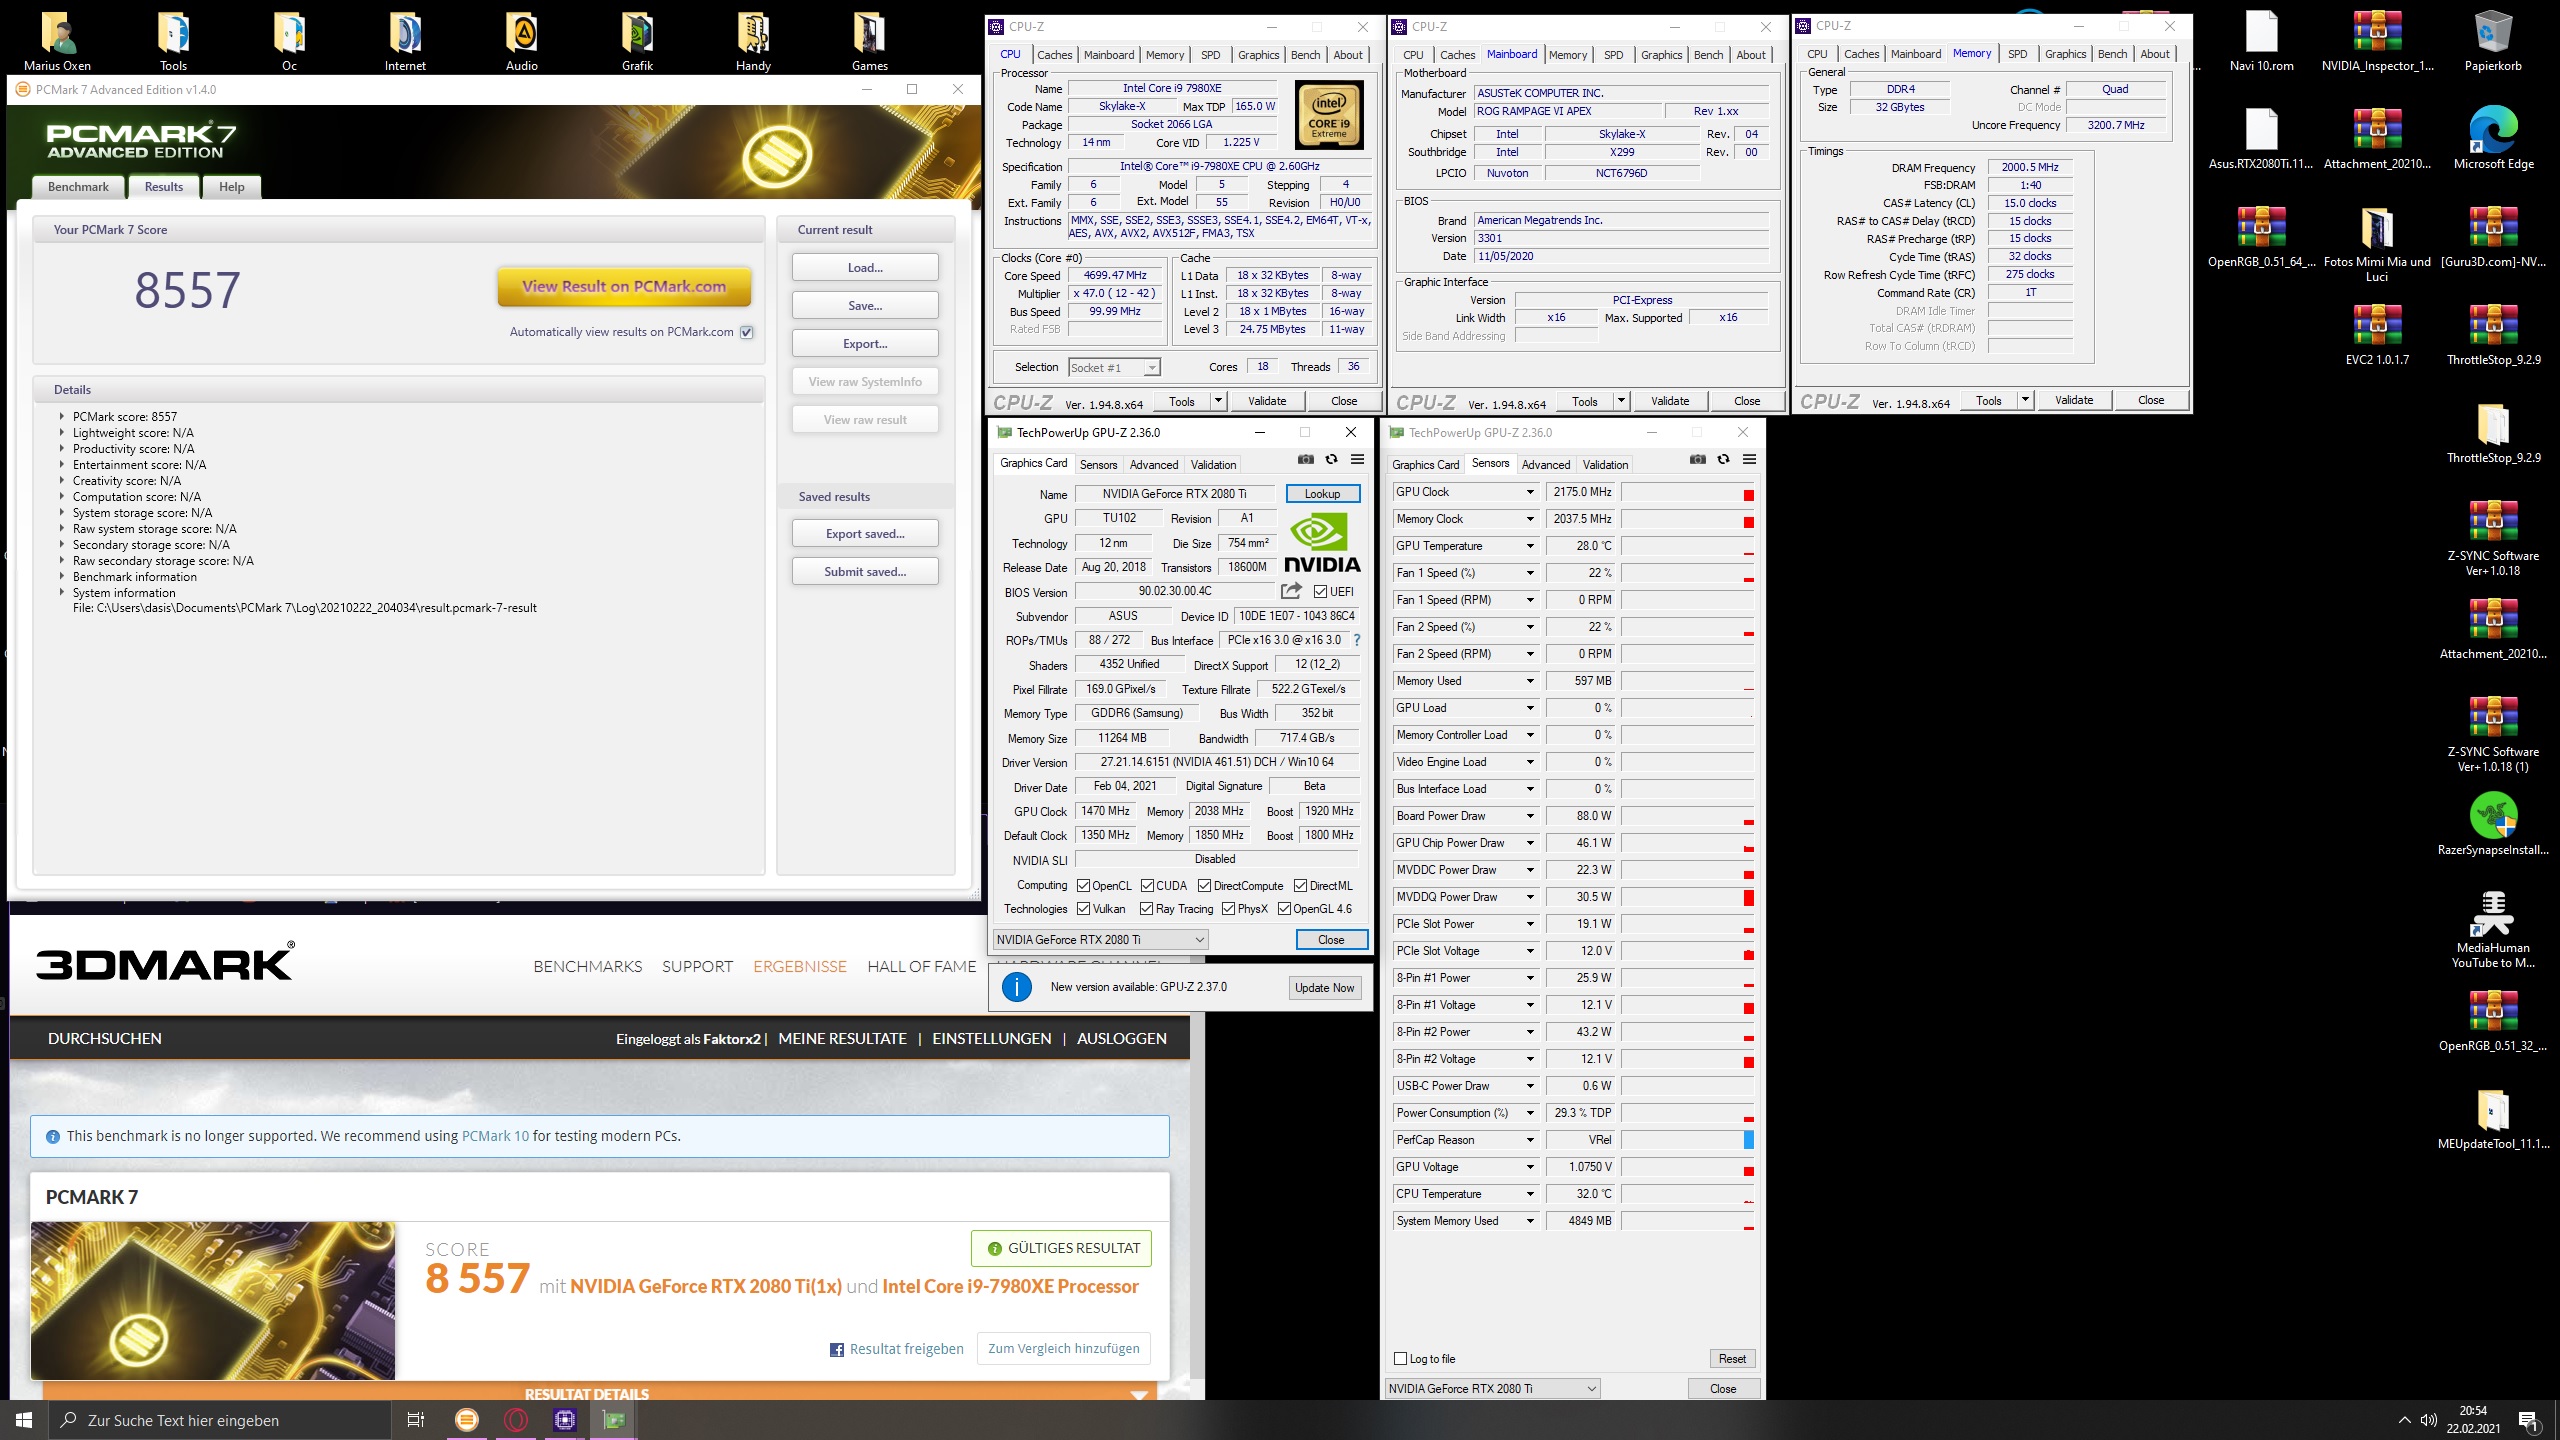Screen dimensions: 2560x1440
Task: Click the Zum Vergleich hinzufügen button
Action: (1063, 1349)
